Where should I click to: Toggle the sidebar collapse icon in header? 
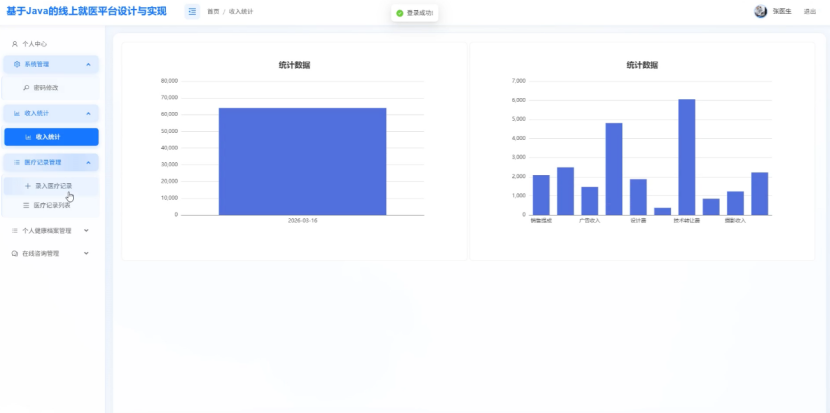(x=192, y=11)
